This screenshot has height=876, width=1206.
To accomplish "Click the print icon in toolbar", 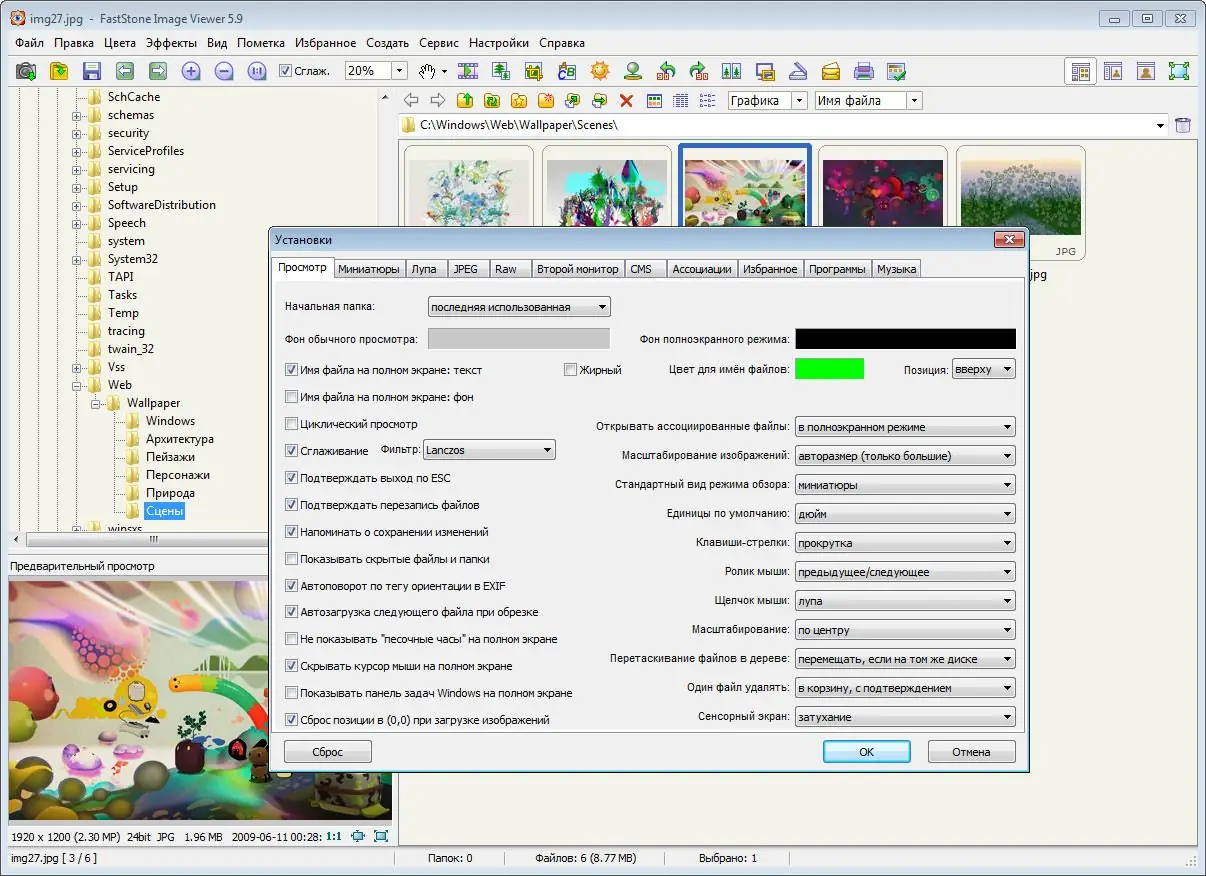I will pos(864,71).
